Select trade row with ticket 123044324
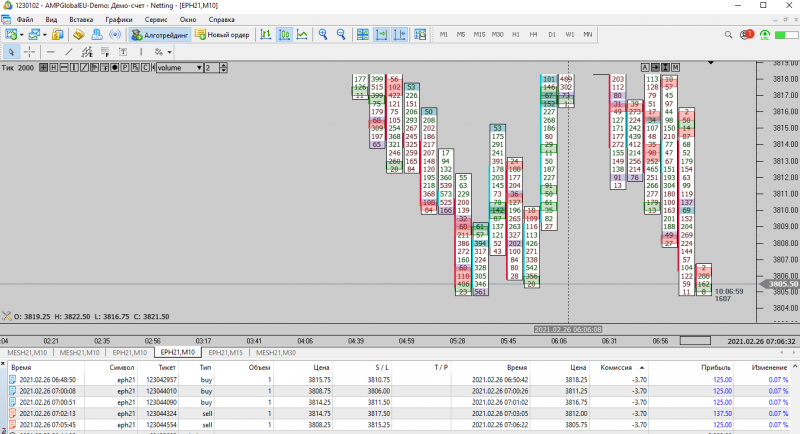Image resolution: width=800 pixels, height=434 pixels. [x=398, y=414]
